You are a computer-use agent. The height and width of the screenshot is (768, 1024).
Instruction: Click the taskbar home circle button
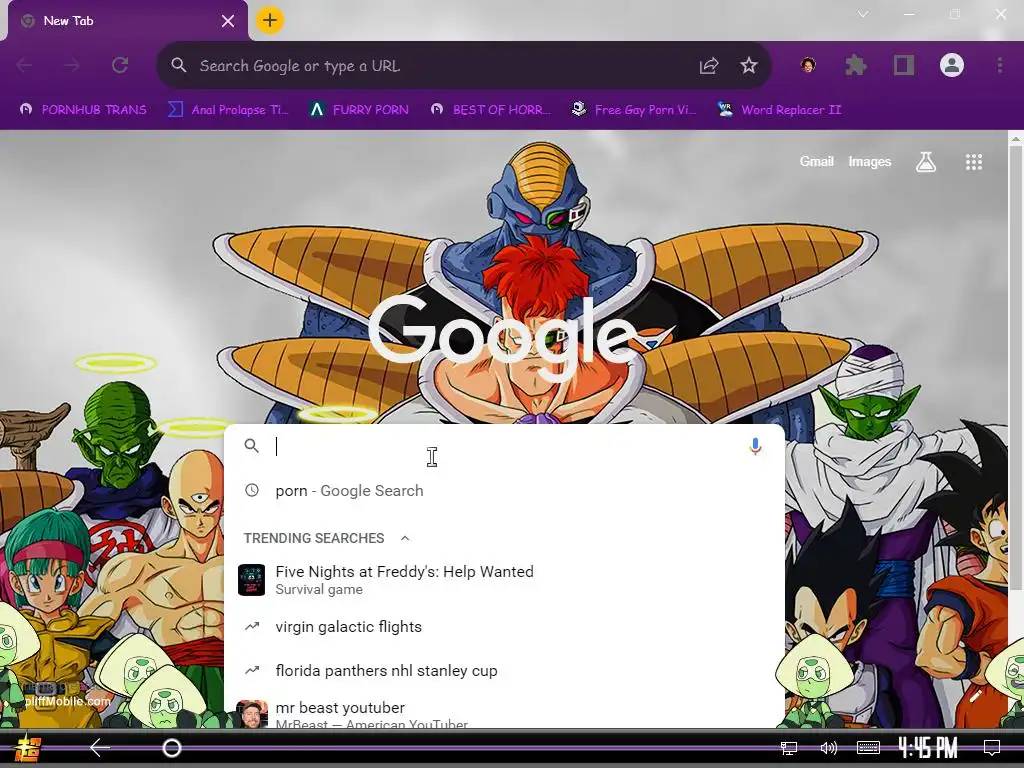(x=172, y=748)
